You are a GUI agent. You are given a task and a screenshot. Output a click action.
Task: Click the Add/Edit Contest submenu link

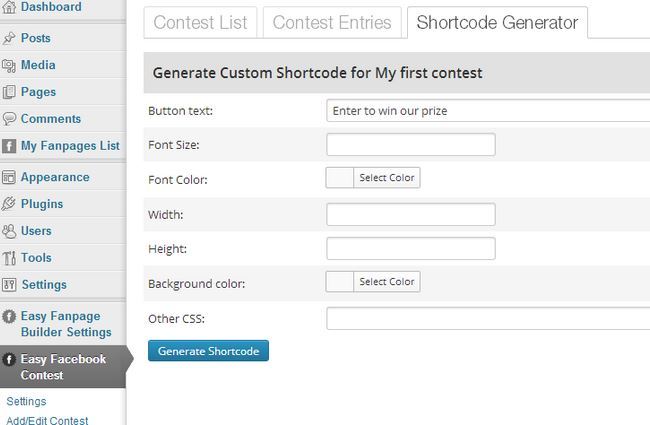pos(47,420)
